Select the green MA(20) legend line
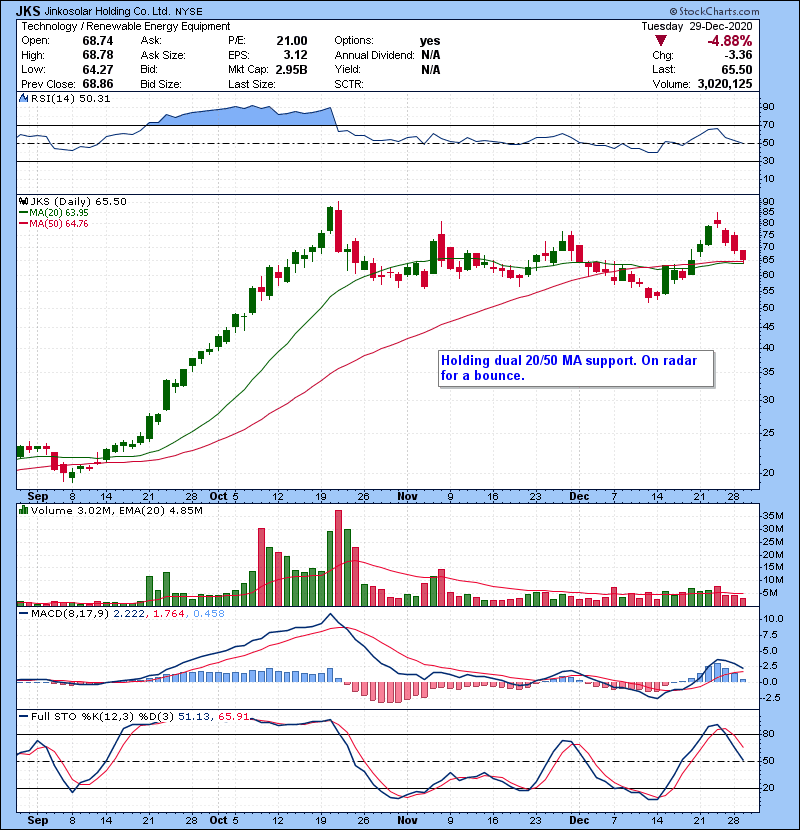 coord(23,213)
